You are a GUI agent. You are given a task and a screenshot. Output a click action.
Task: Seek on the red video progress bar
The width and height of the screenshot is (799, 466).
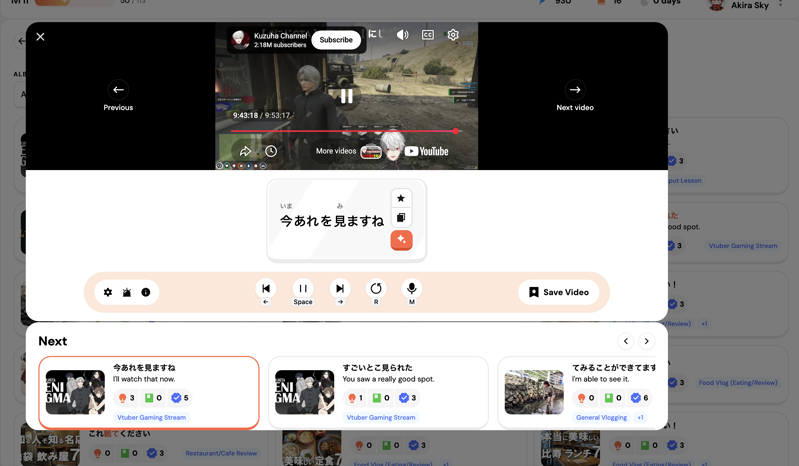[x=345, y=131]
